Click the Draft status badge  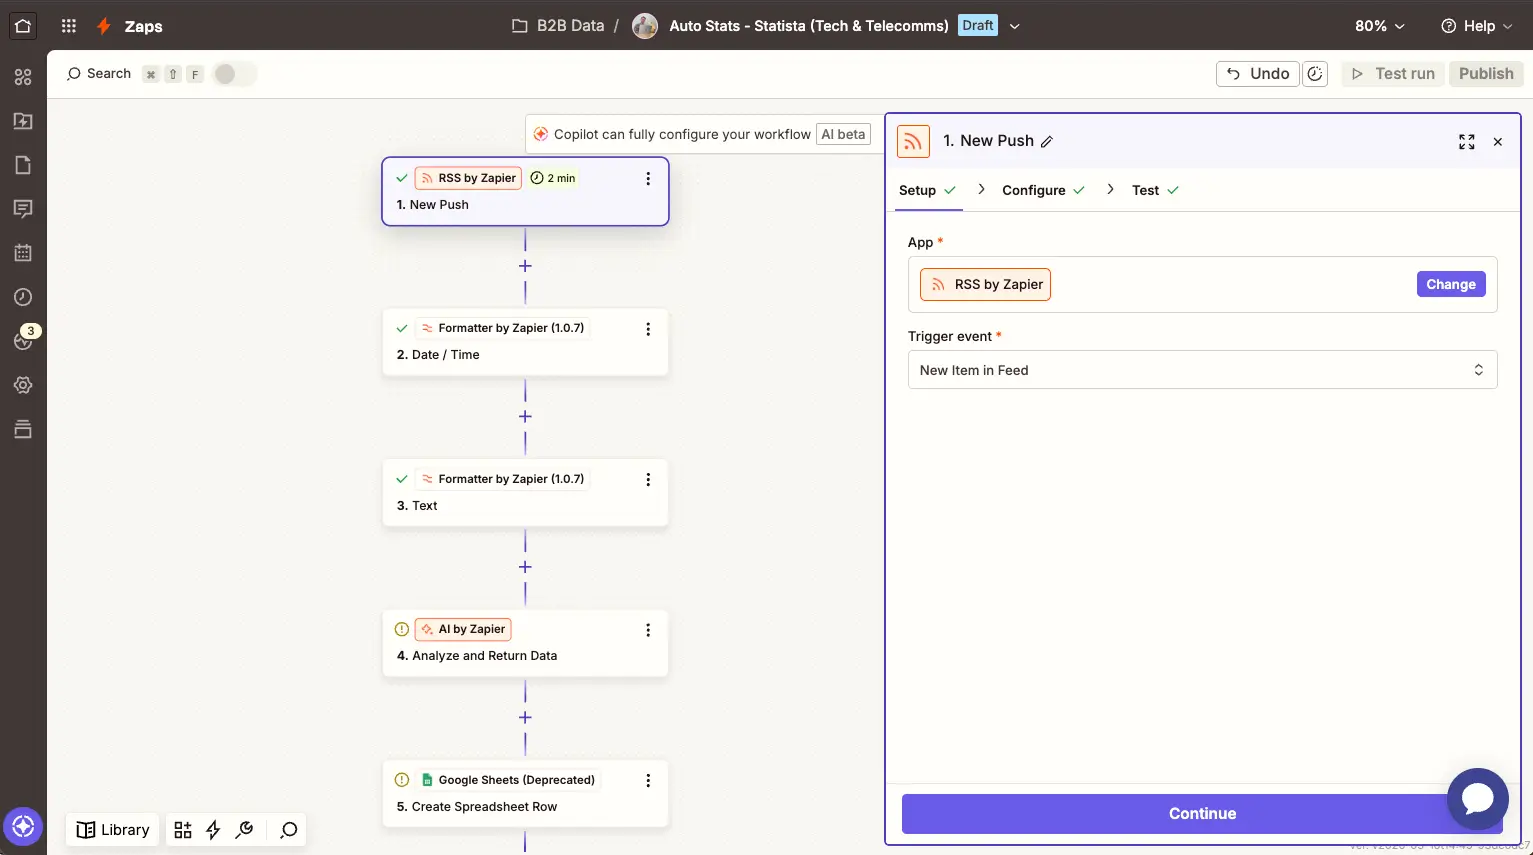tap(978, 25)
